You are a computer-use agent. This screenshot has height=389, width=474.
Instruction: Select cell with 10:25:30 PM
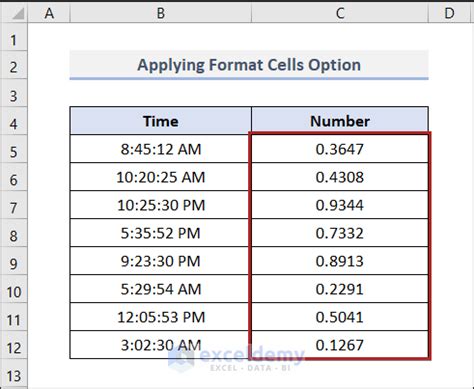[x=161, y=205]
